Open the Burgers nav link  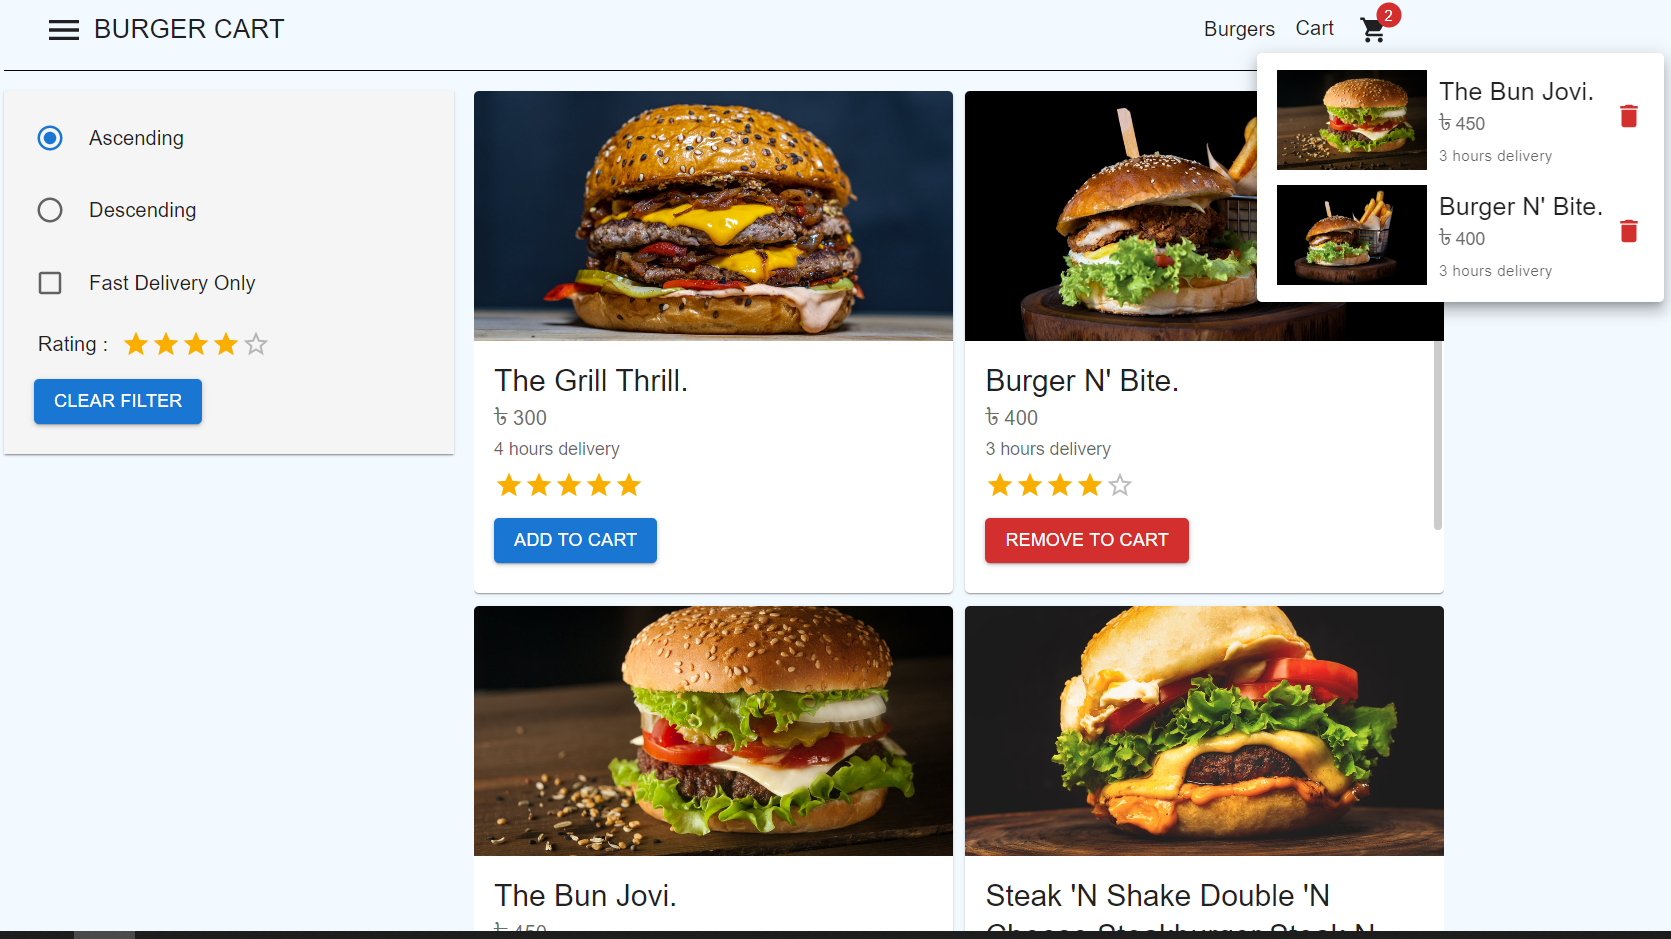(x=1239, y=29)
